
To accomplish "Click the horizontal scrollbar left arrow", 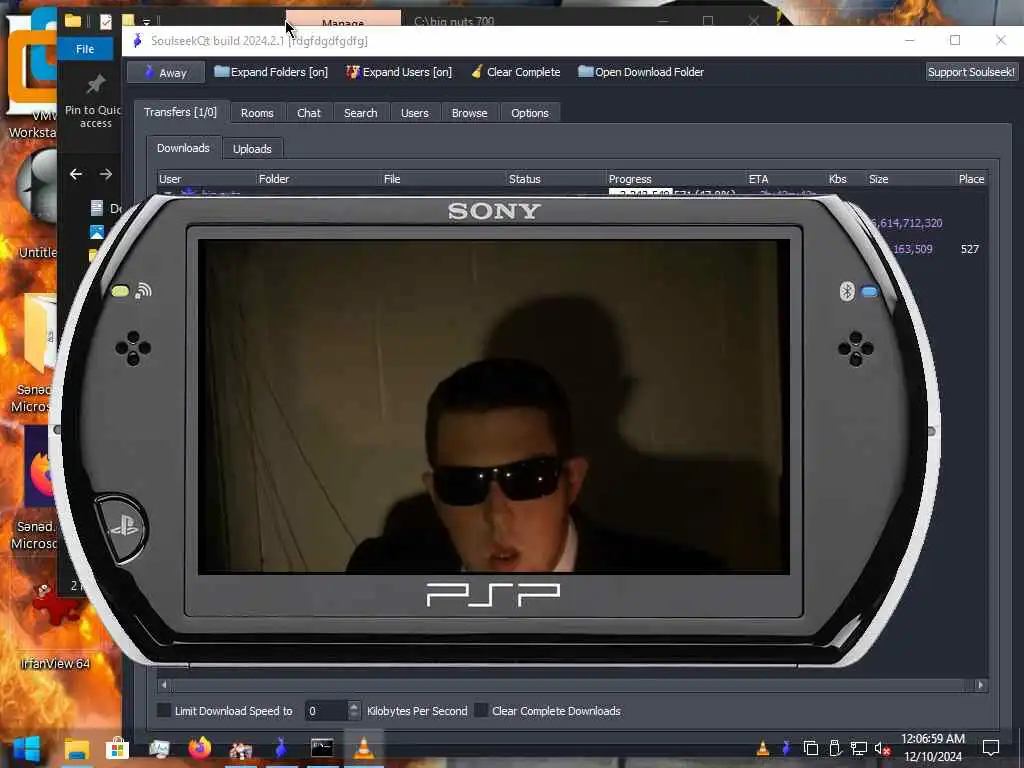I will (x=164, y=685).
